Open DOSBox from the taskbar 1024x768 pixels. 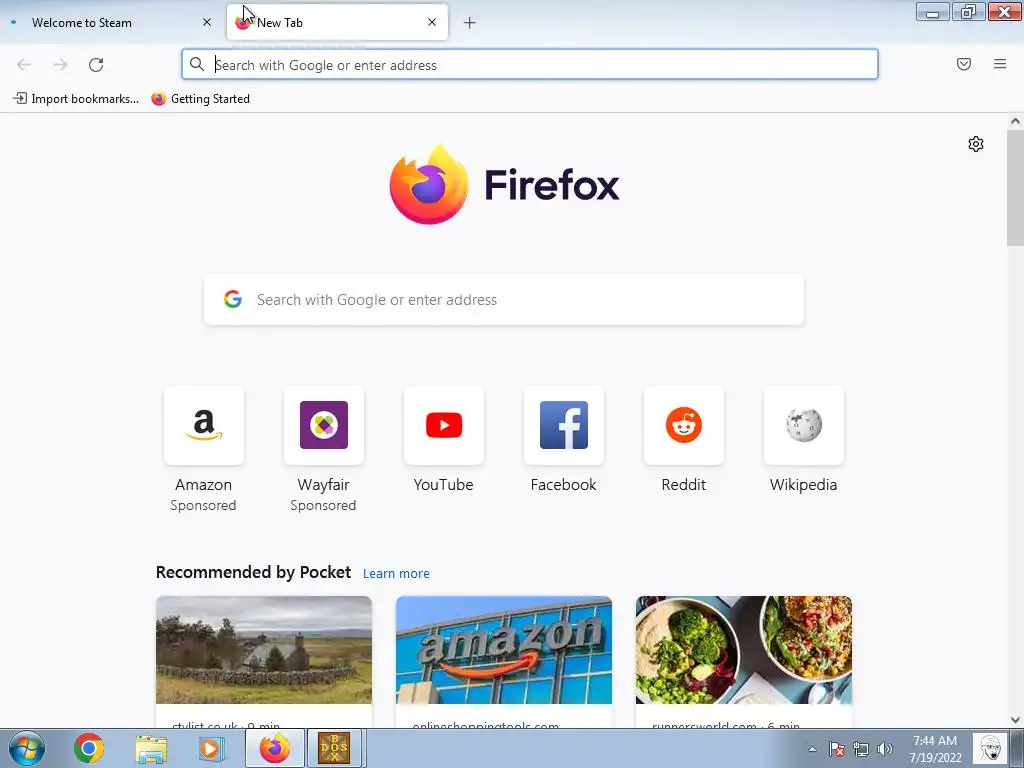point(334,748)
